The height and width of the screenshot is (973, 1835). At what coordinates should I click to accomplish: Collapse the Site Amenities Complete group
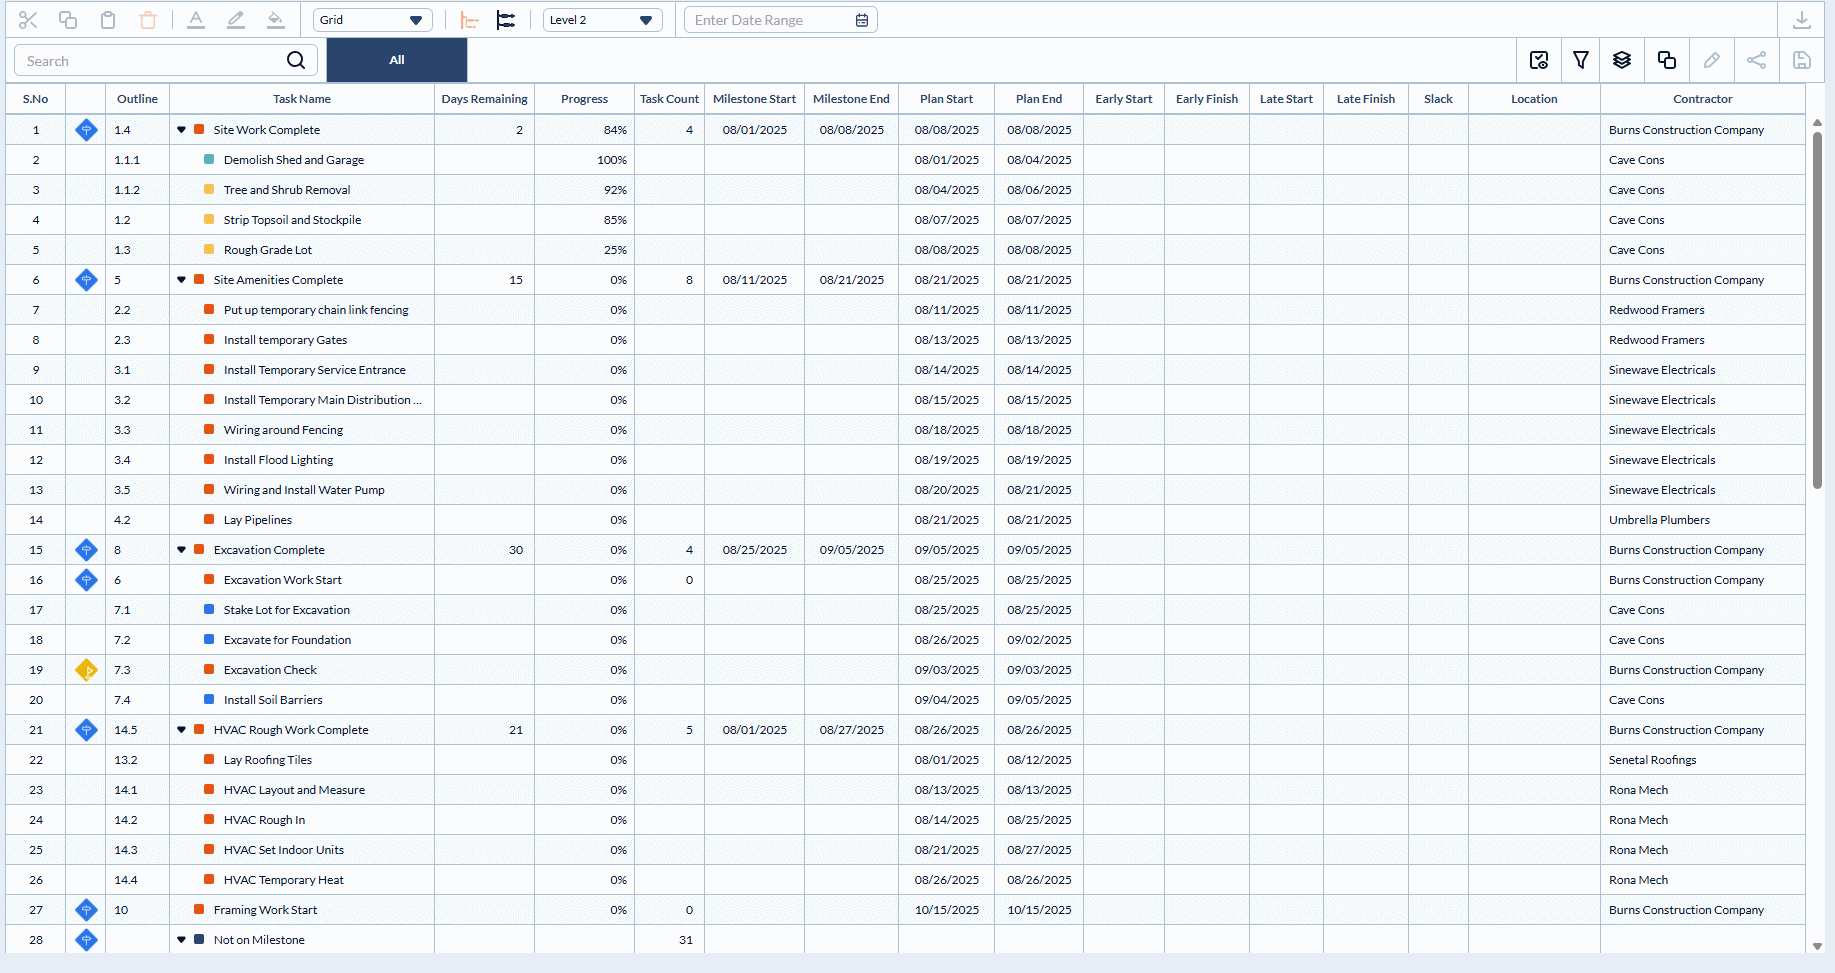182,280
